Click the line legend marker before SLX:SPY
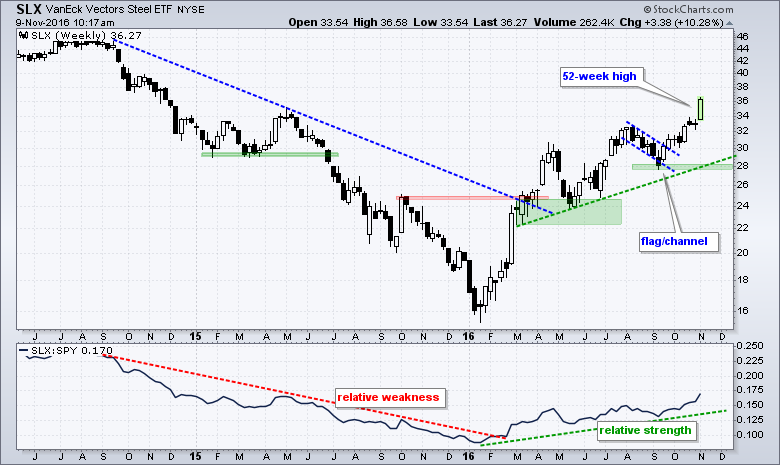 [x=24, y=351]
